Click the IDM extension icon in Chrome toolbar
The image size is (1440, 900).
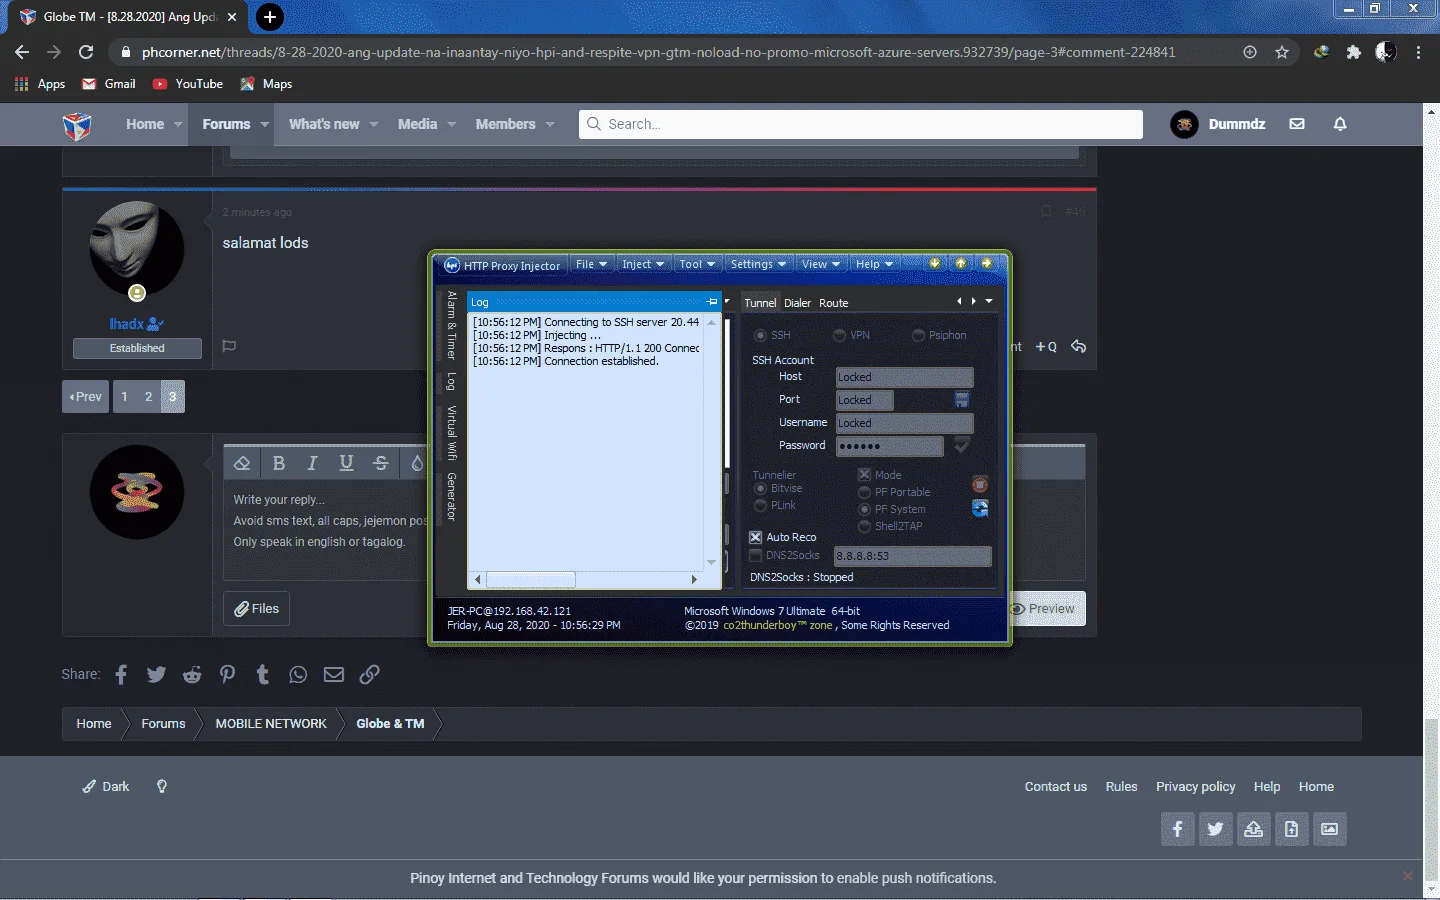click(1321, 52)
